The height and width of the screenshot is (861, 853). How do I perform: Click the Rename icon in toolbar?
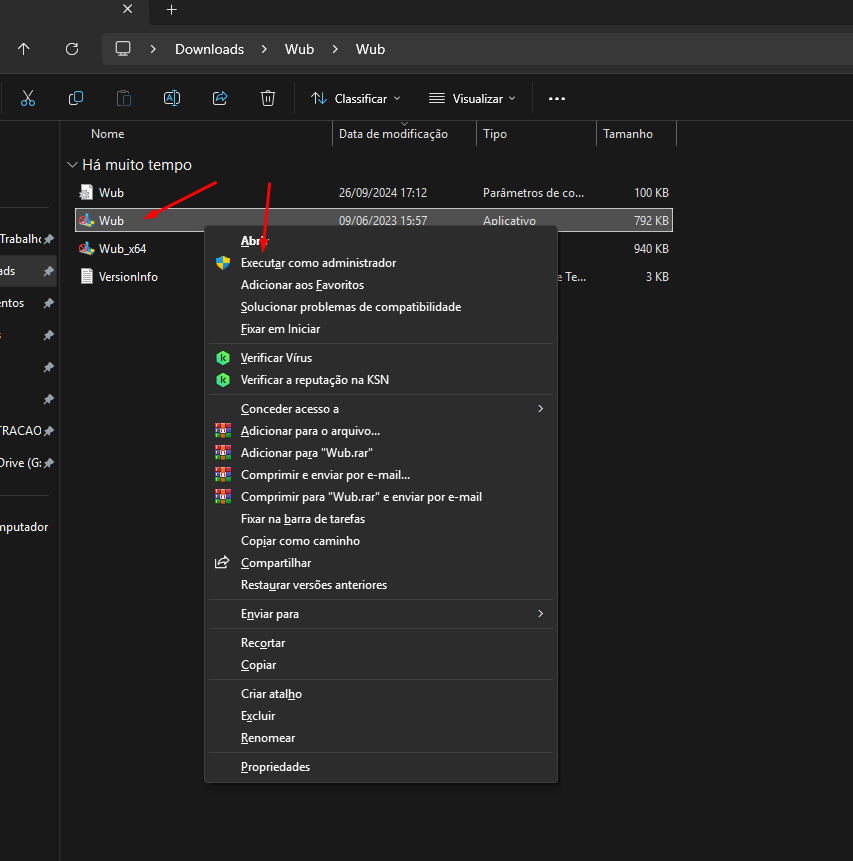[172, 98]
